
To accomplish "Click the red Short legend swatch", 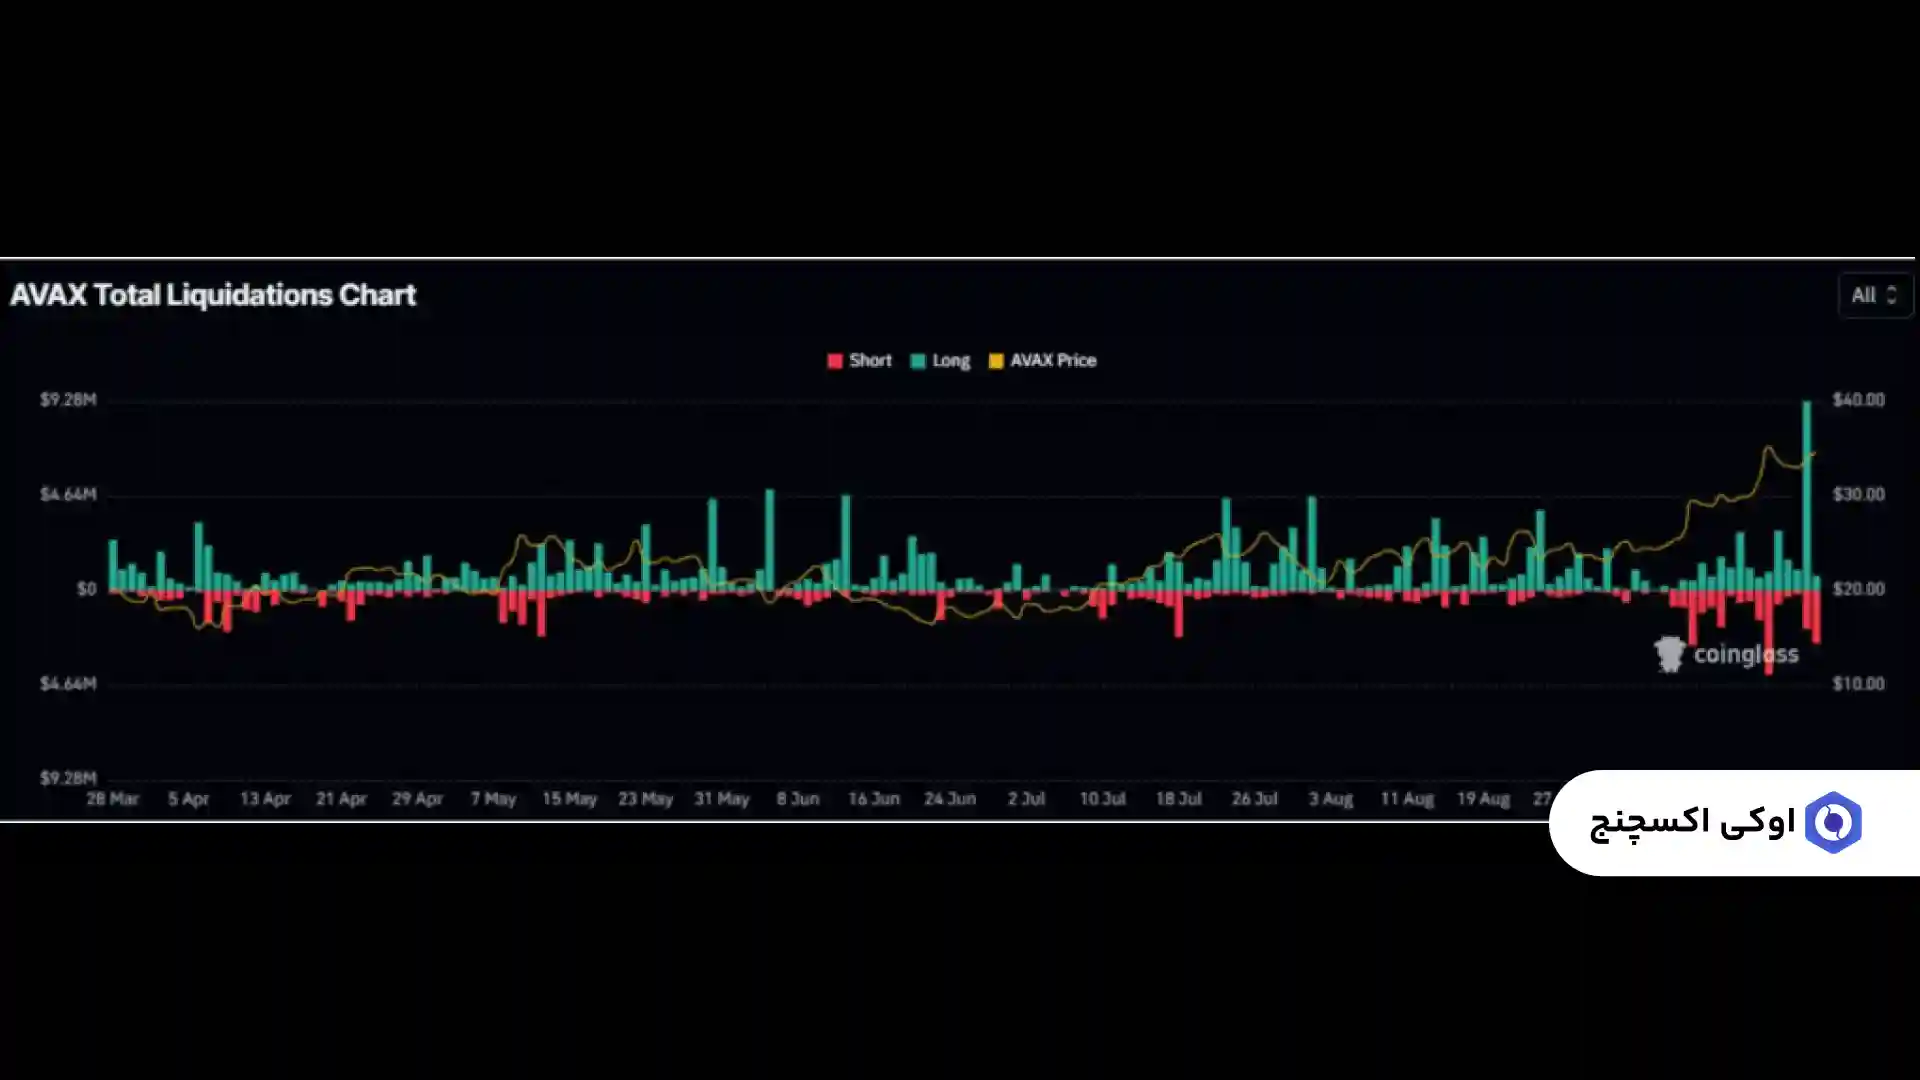I will coord(835,361).
